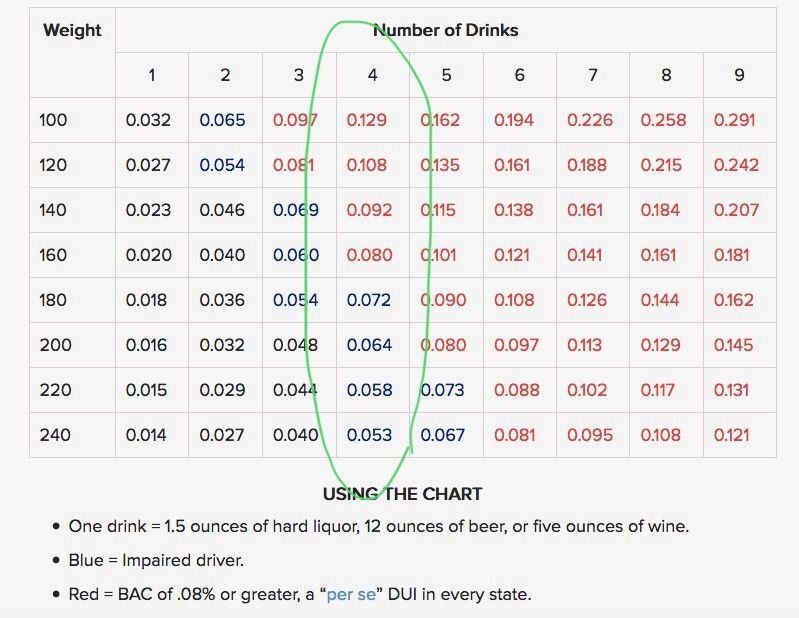This screenshot has height=618, width=799.
Task: Click the 0.121 cell in row 240
Action: click(x=731, y=435)
